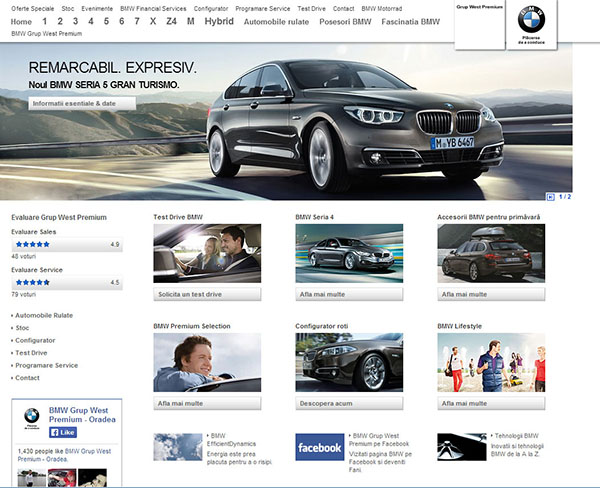Open Oferte Speciale menu

click(x=33, y=8)
